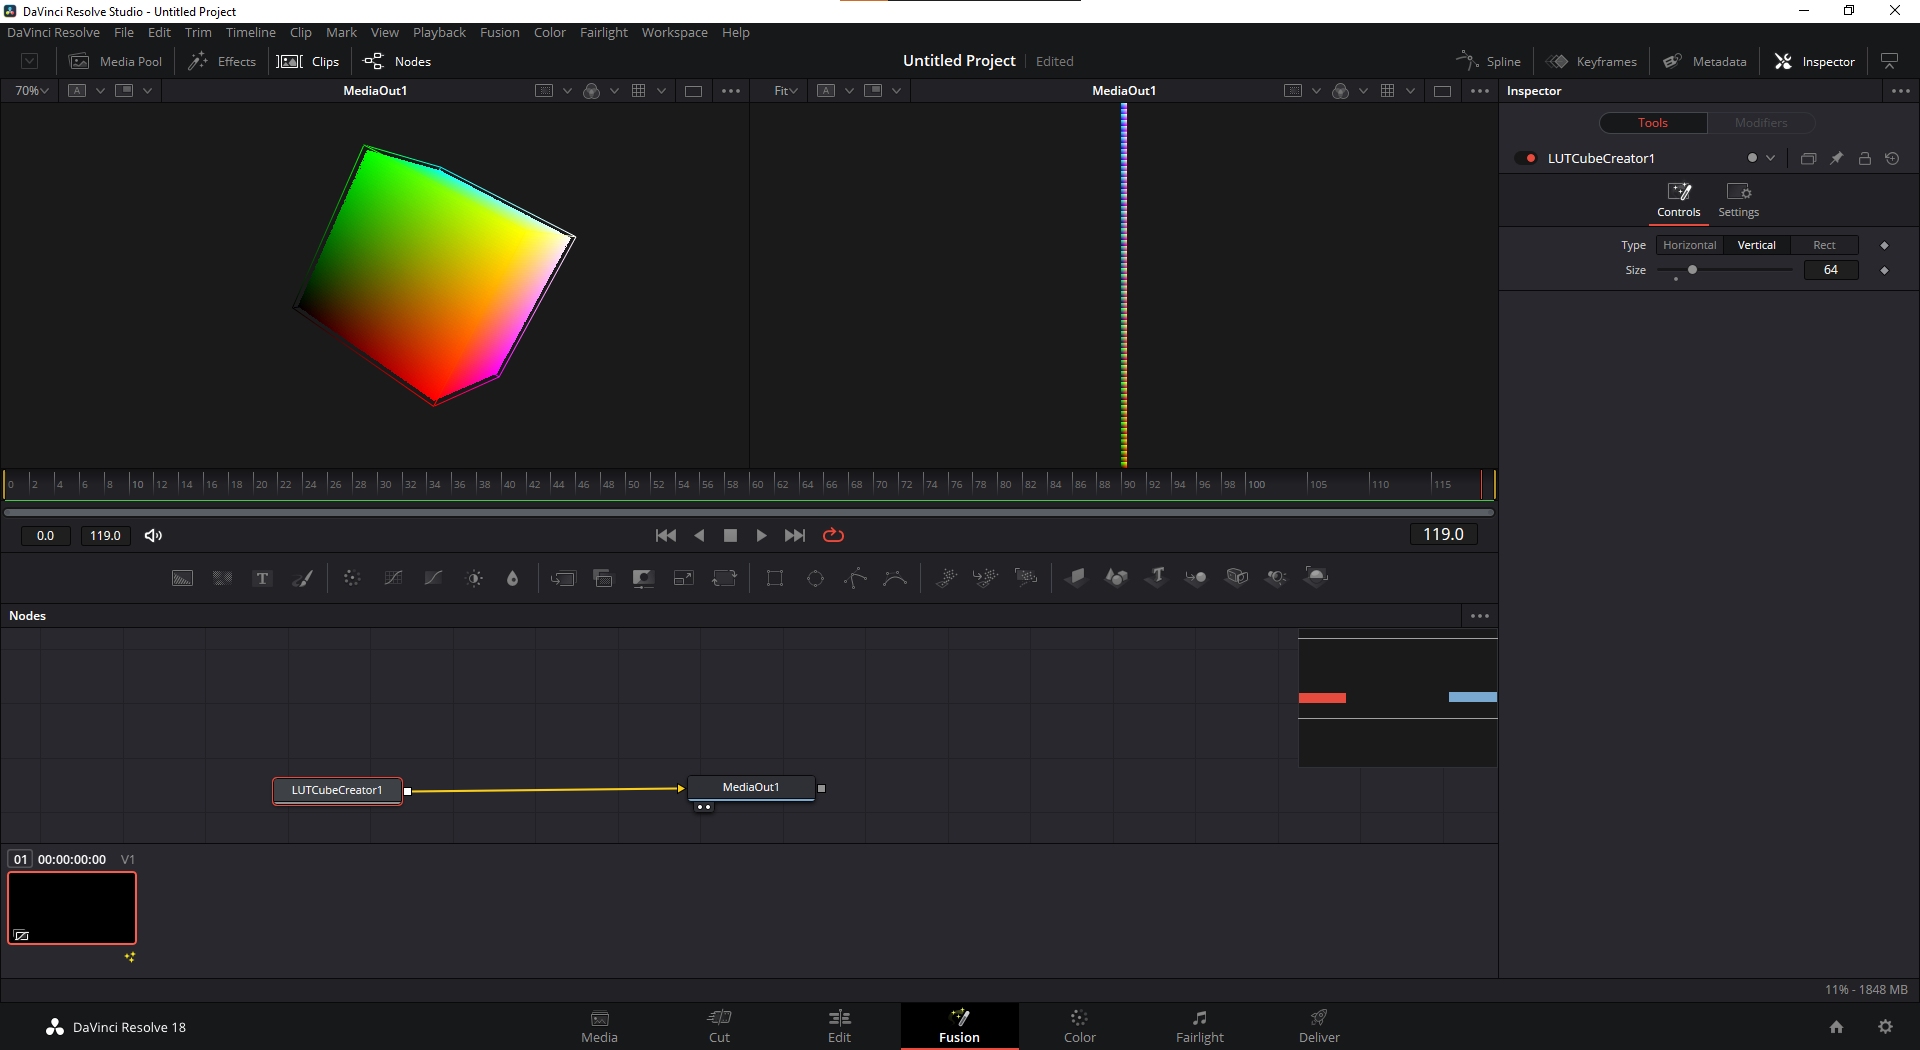
Task: Open the 70% viewer zoom dropdown
Action: point(32,91)
